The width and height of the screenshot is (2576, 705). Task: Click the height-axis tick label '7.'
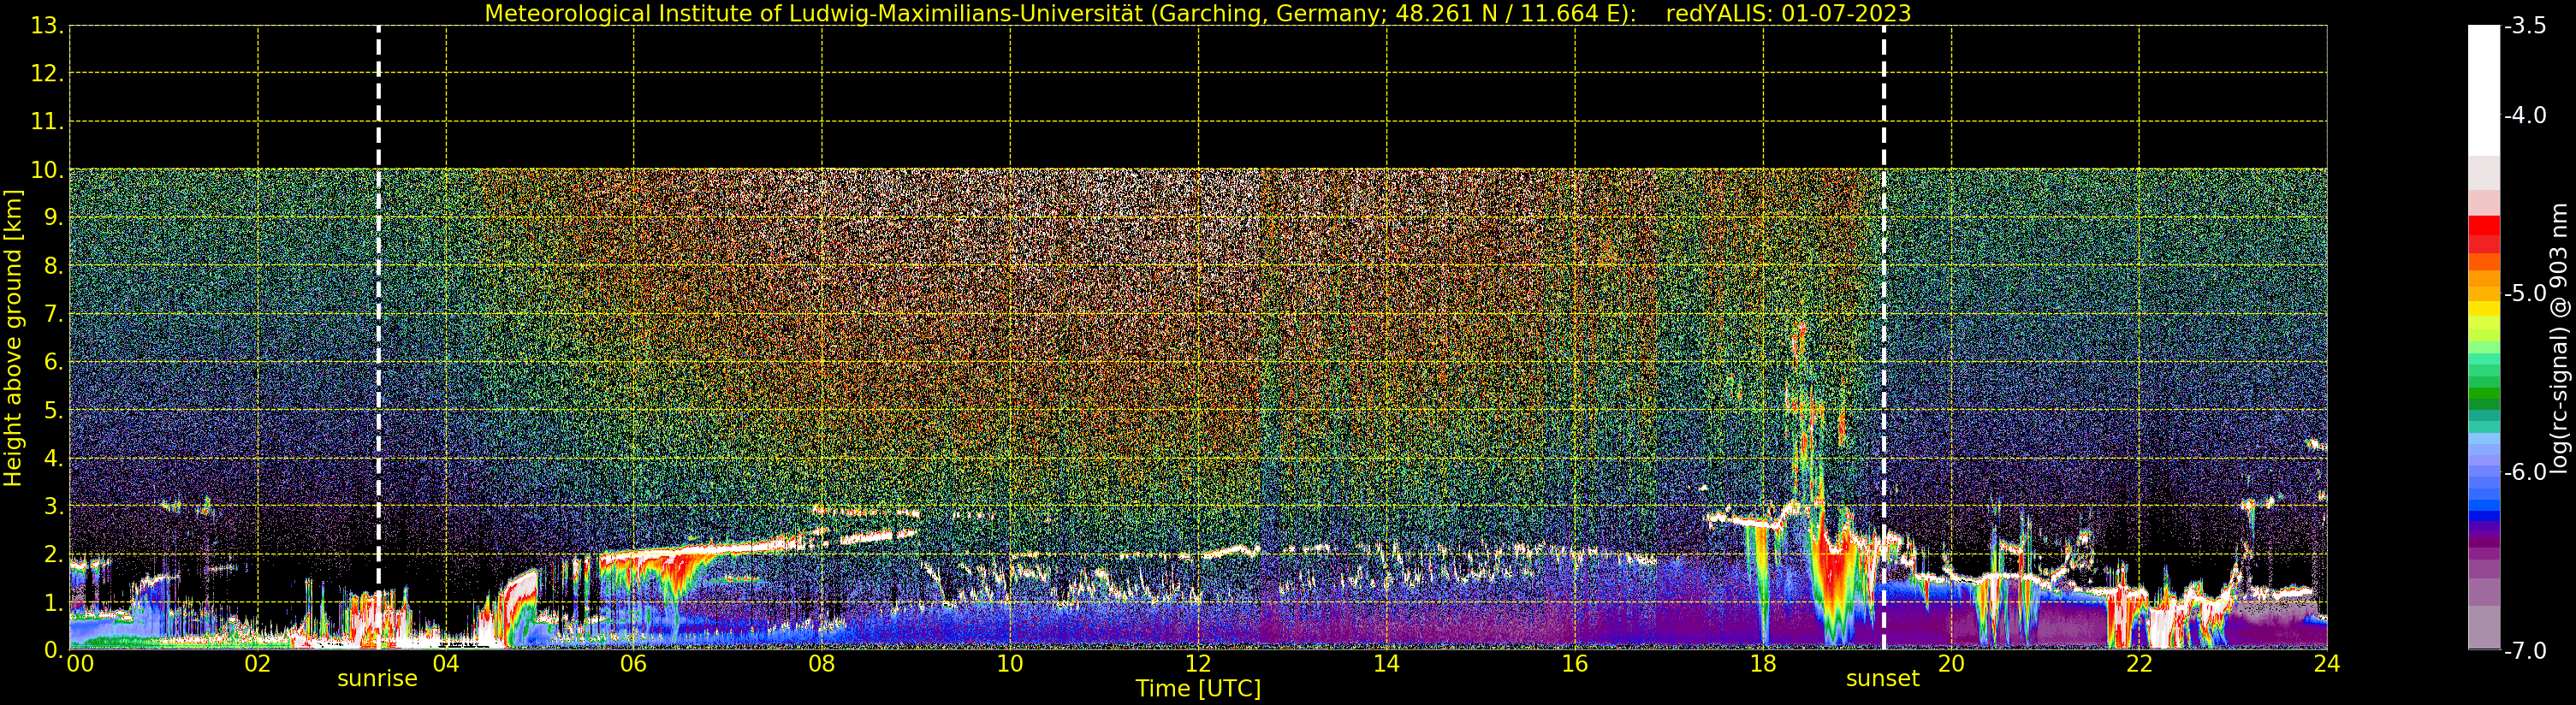coord(54,314)
